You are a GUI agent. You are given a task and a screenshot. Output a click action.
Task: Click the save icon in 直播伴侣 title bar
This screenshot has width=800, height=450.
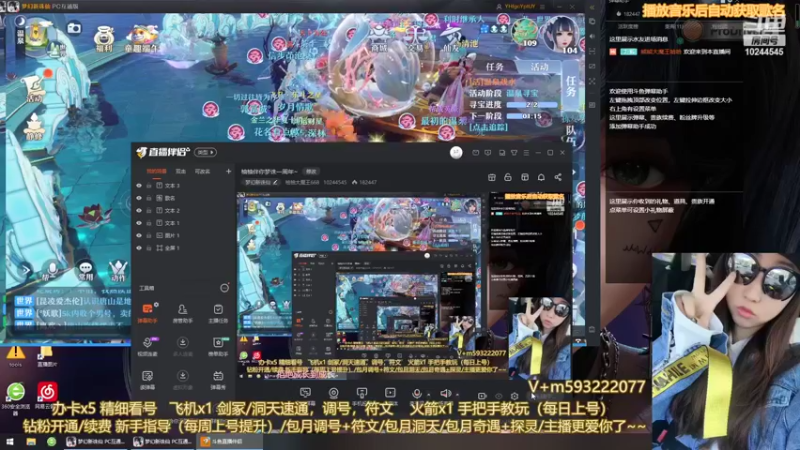point(502,153)
